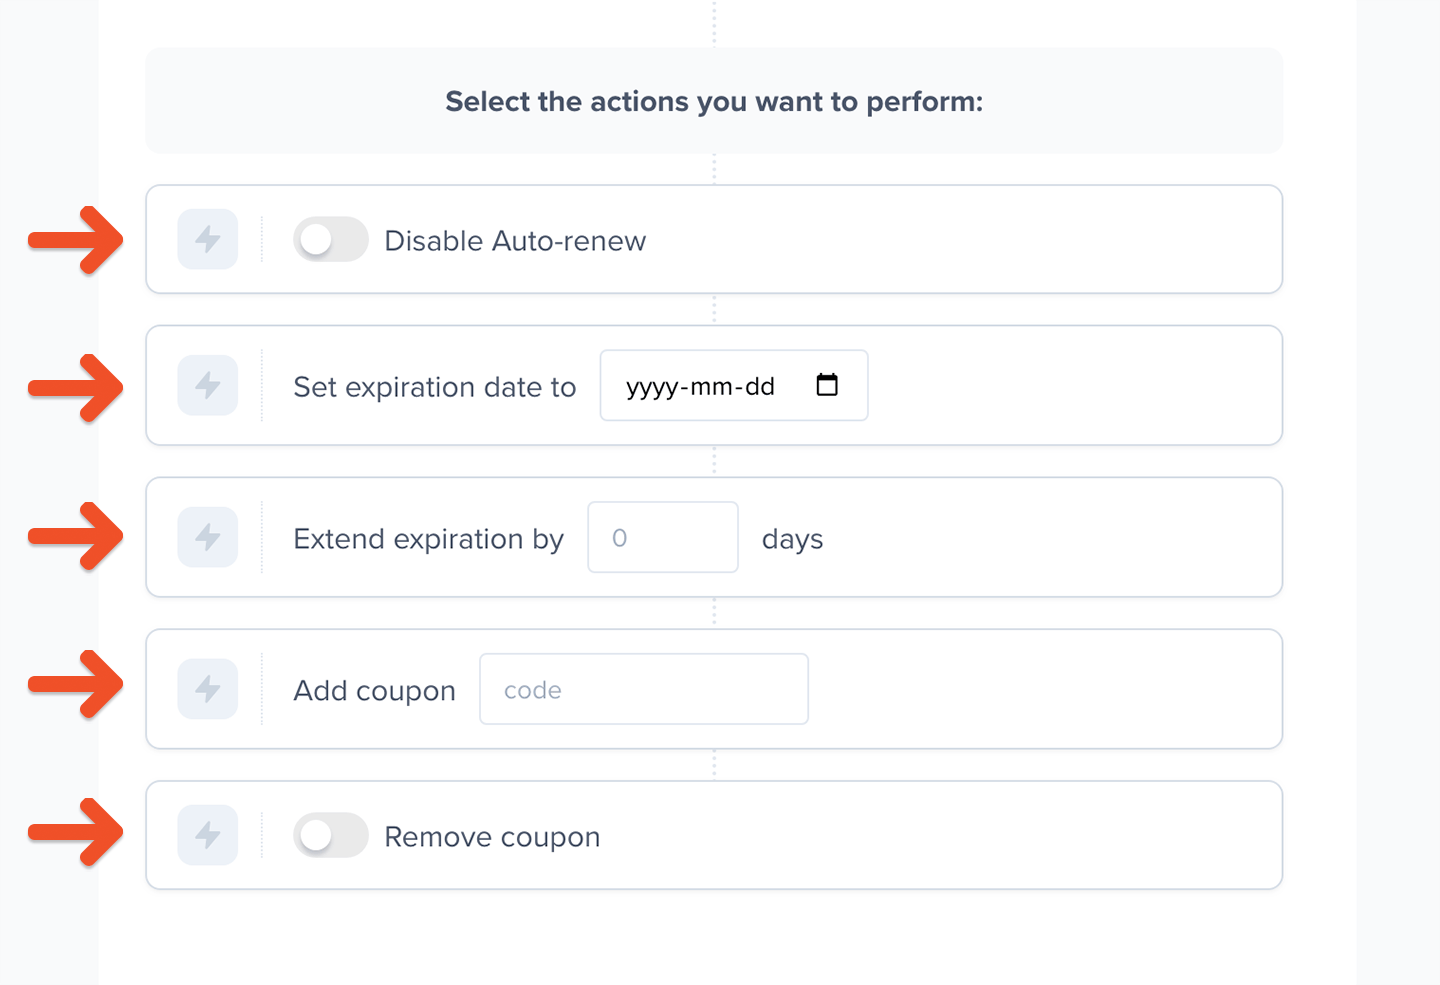Click the 'Disable Auto-renew' label text
The width and height of the screenshot is (1440, 985).
click(x=515, y=241)
